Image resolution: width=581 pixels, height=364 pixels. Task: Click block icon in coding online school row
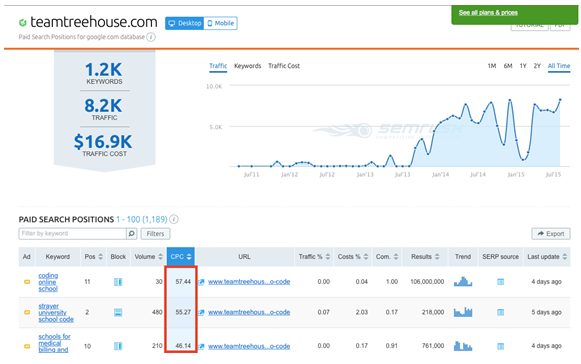(118, 282)
